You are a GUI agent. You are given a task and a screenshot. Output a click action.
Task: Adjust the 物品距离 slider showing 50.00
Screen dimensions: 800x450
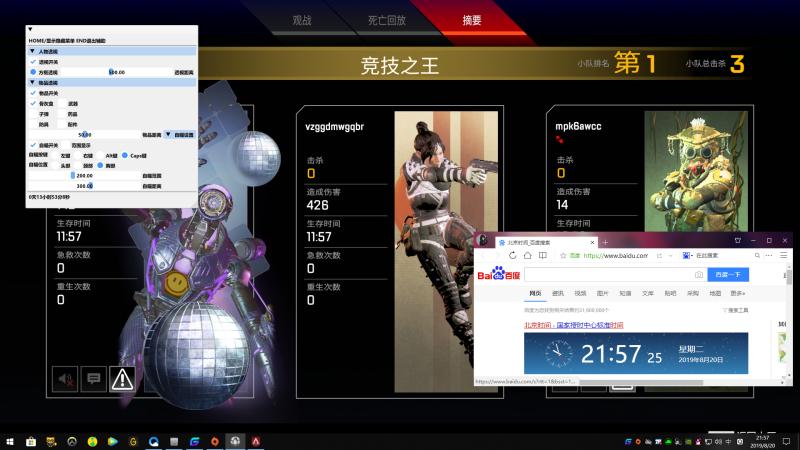point(85,135)
